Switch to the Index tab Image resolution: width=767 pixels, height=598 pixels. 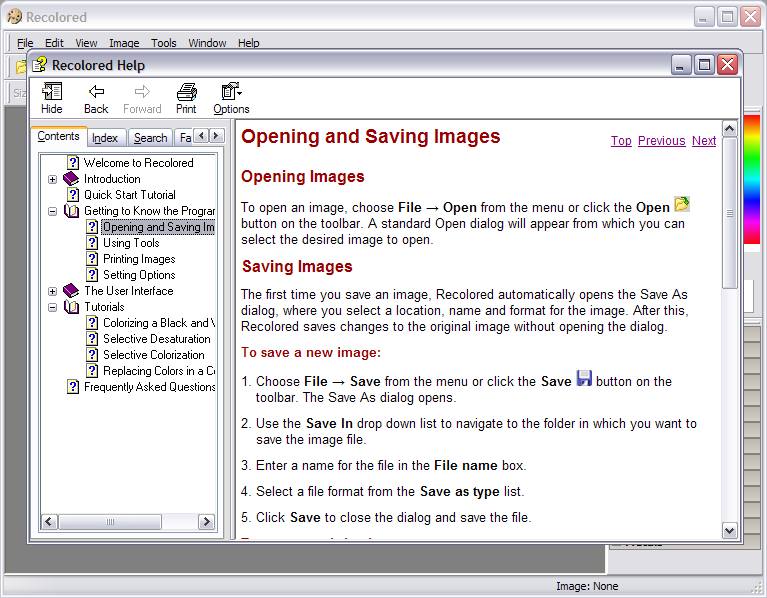(105, 138)
